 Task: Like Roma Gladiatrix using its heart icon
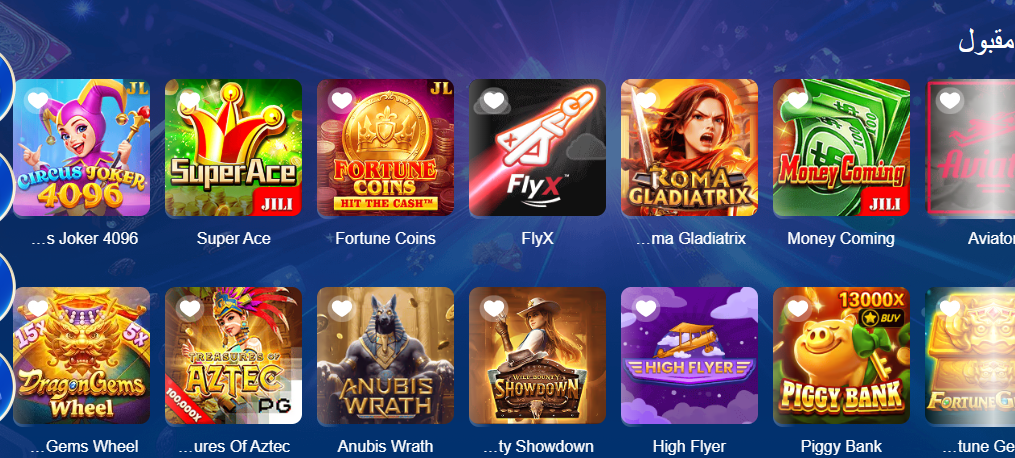(646, 100)
